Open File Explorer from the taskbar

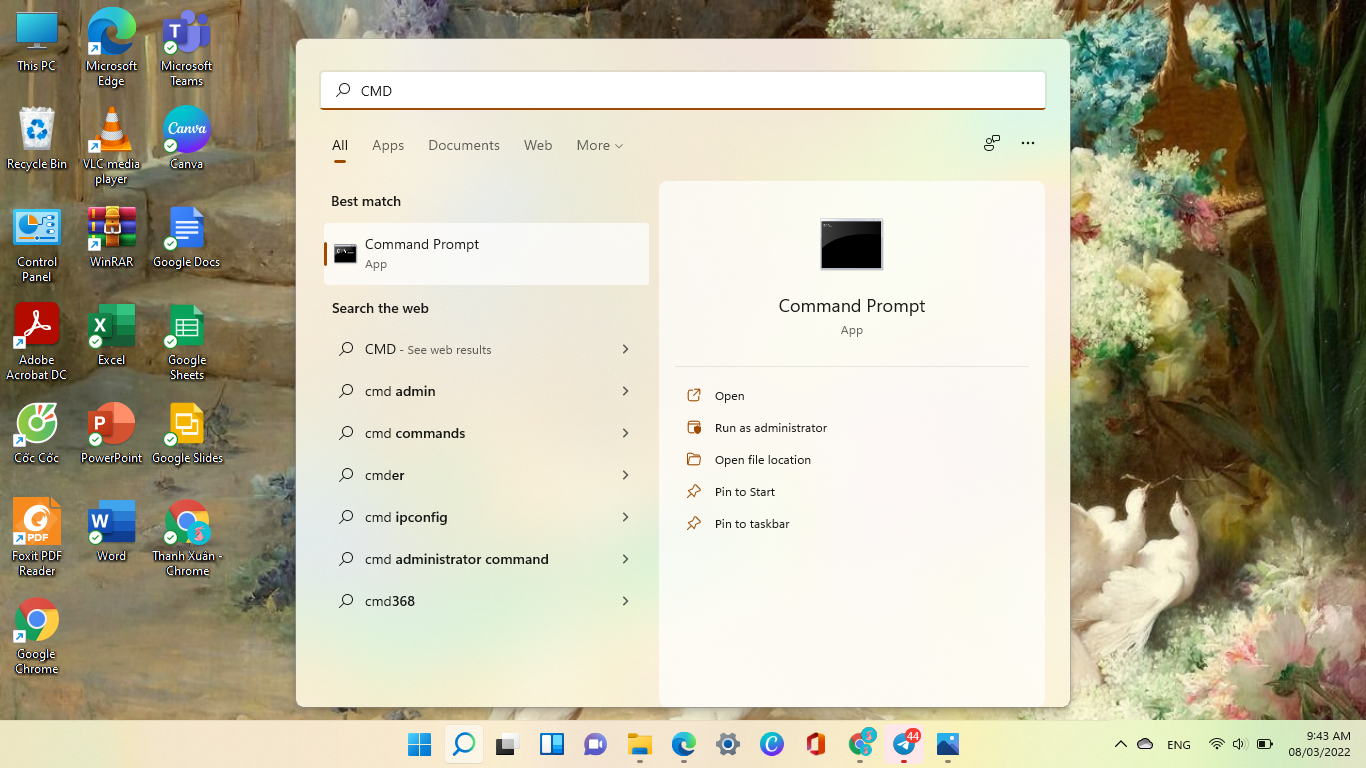point(640,744)
